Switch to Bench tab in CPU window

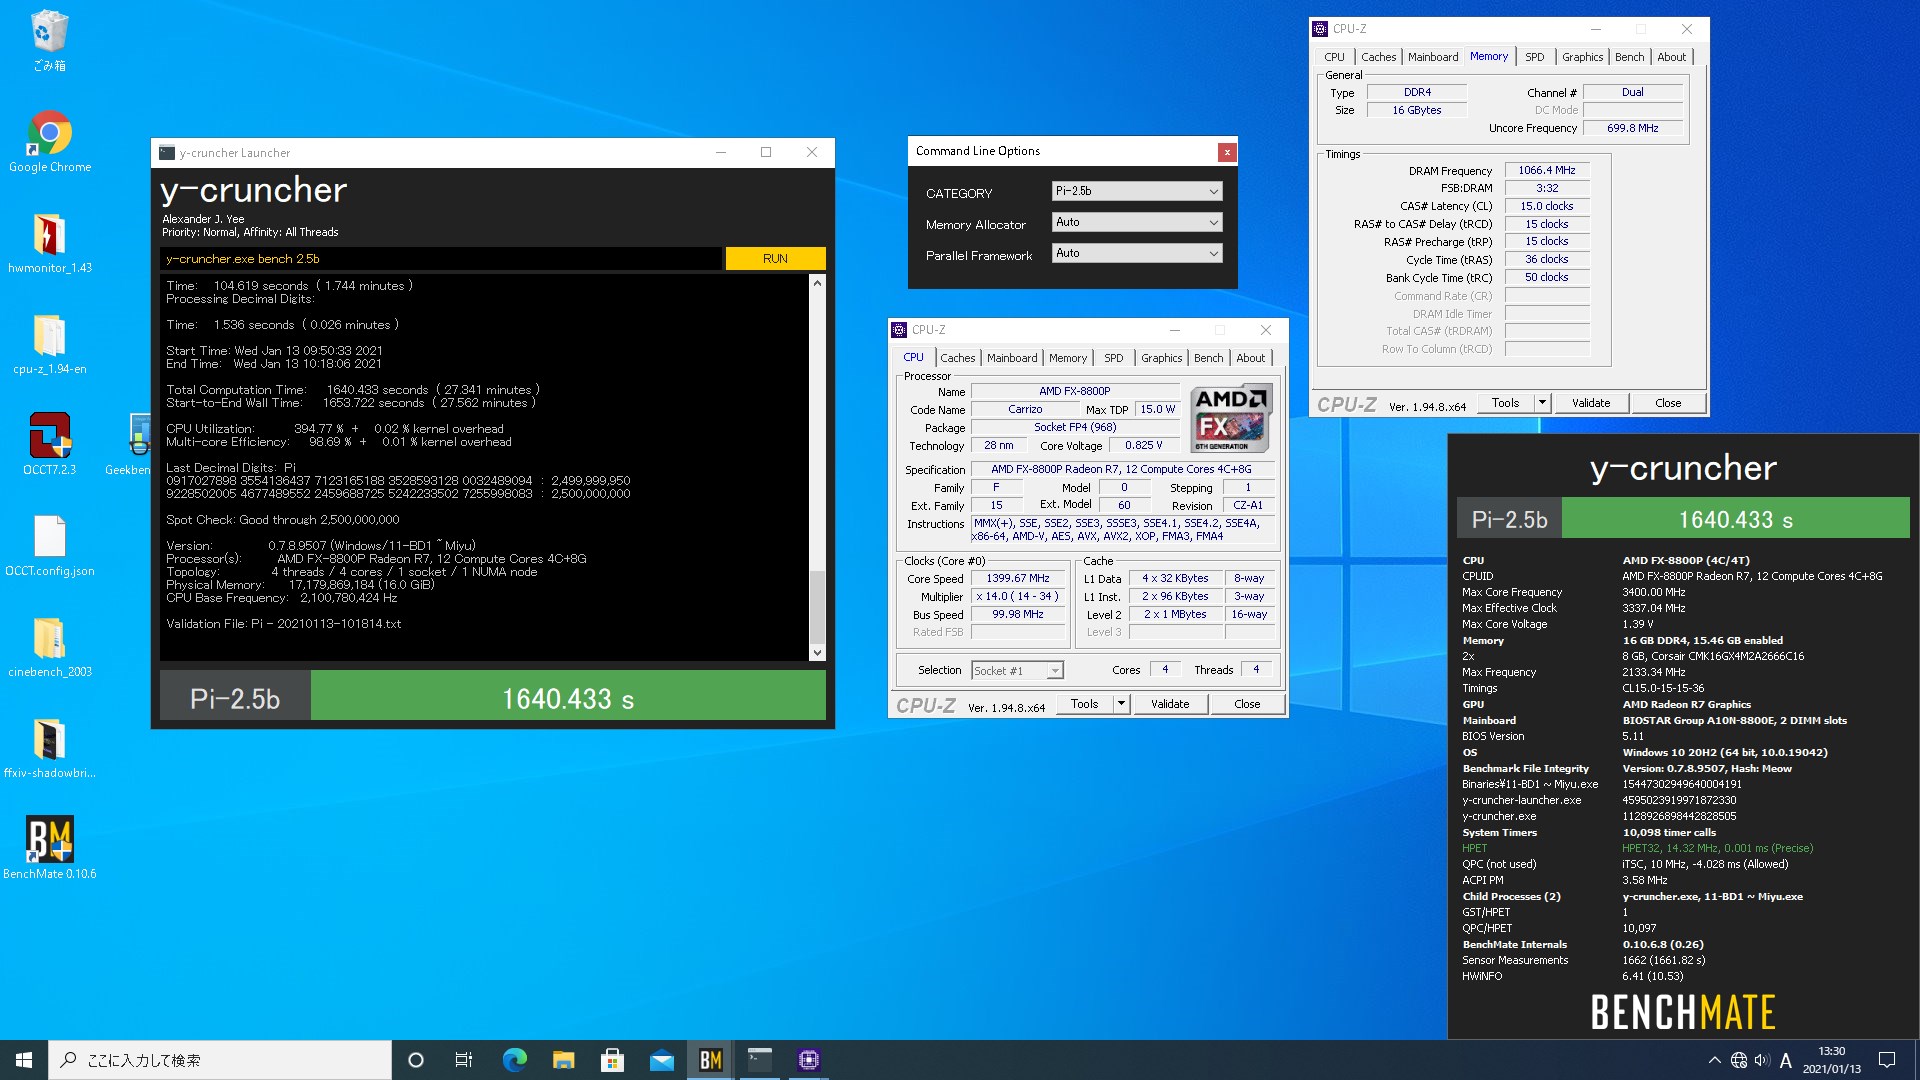coord(1209,358)
